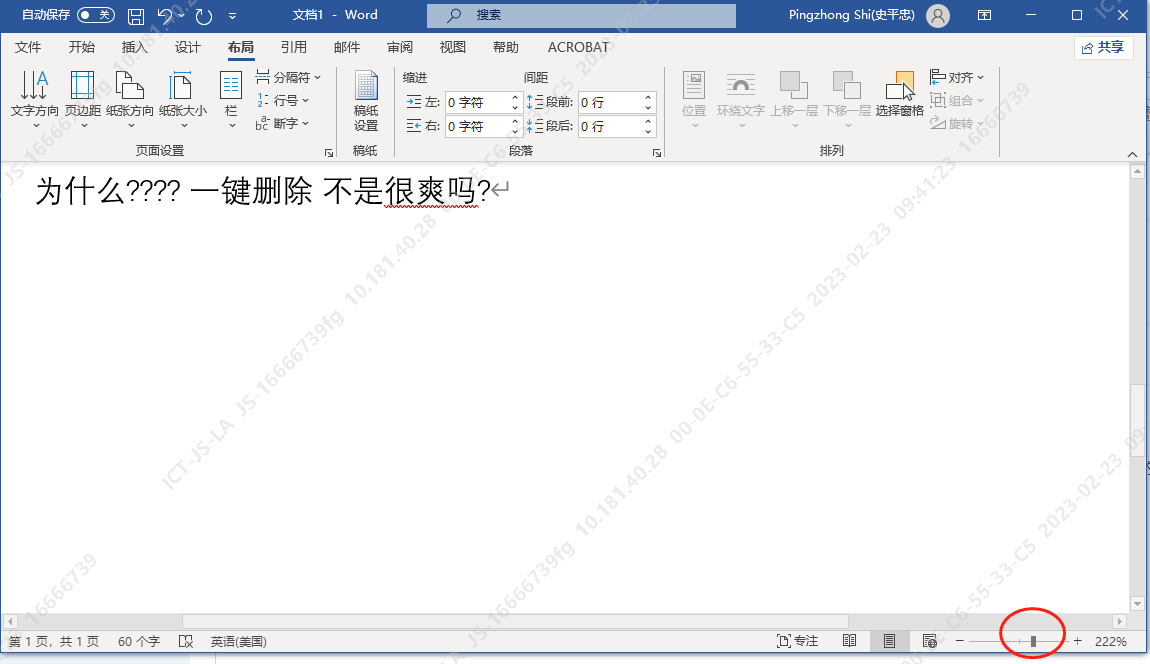Open the 纸张大小 paper size tool
The image size is (1150, 664).
[182, 98]
